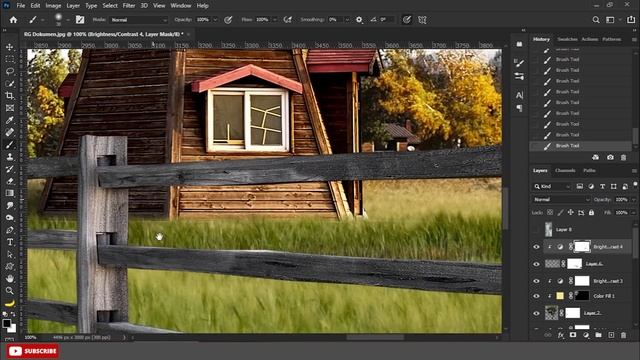640x360 pixels.
Task: Open layer Opacity dropdown arrow in Layers panel
Action: [x=633, y=200]
